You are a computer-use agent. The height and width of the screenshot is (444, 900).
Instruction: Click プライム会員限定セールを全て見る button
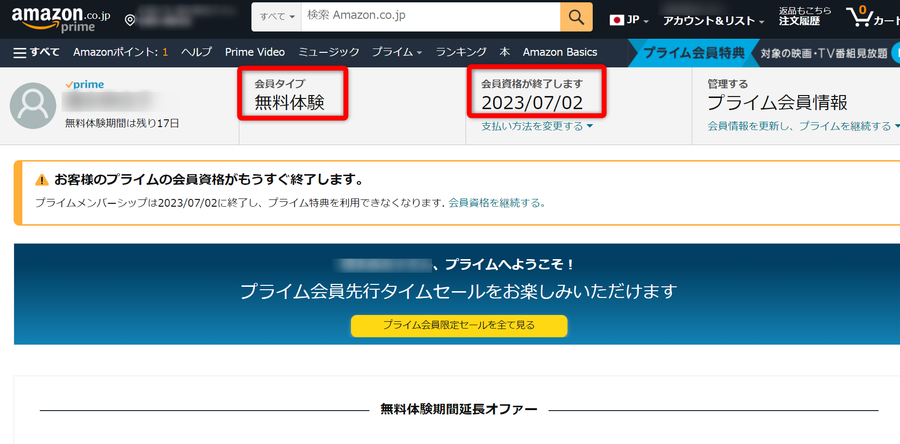tap(459, 326)
